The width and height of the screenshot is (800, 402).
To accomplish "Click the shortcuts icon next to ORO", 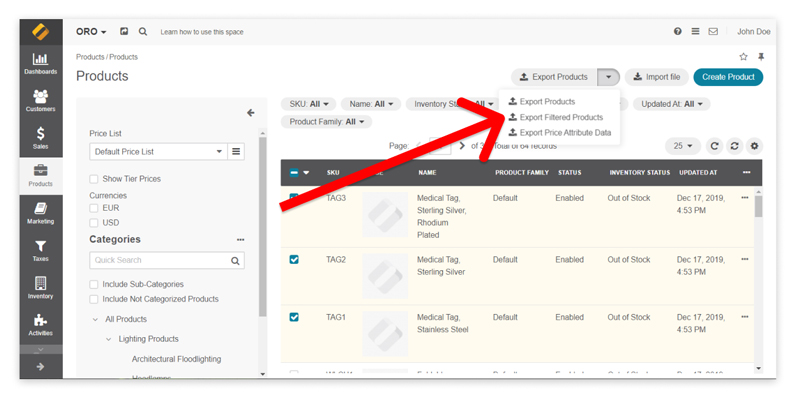I will tap(124, 32).
